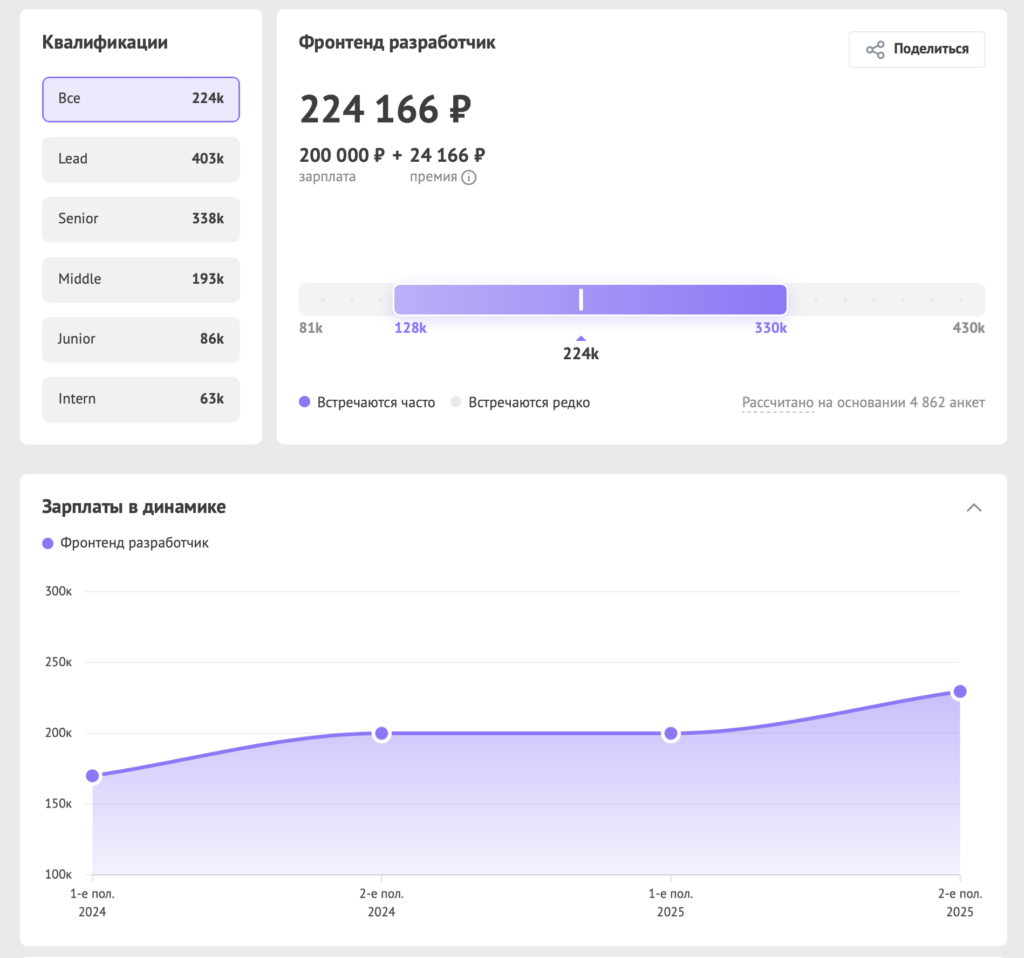Click the 2-е пол. 2024 data point
This screenshot has height=958, width=1024.
coord(381,734)
